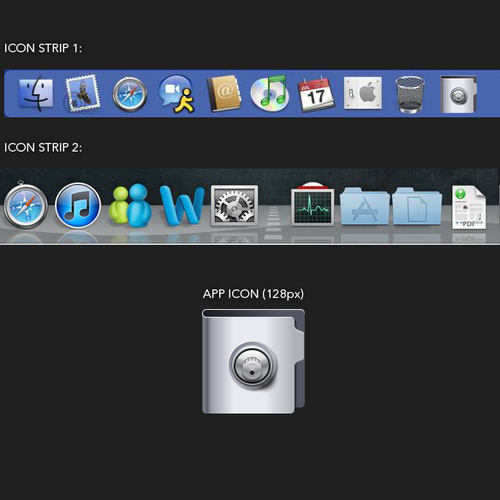Open the MSN Messenger buddies icon
500x500 pixels.
pos(130,205)
